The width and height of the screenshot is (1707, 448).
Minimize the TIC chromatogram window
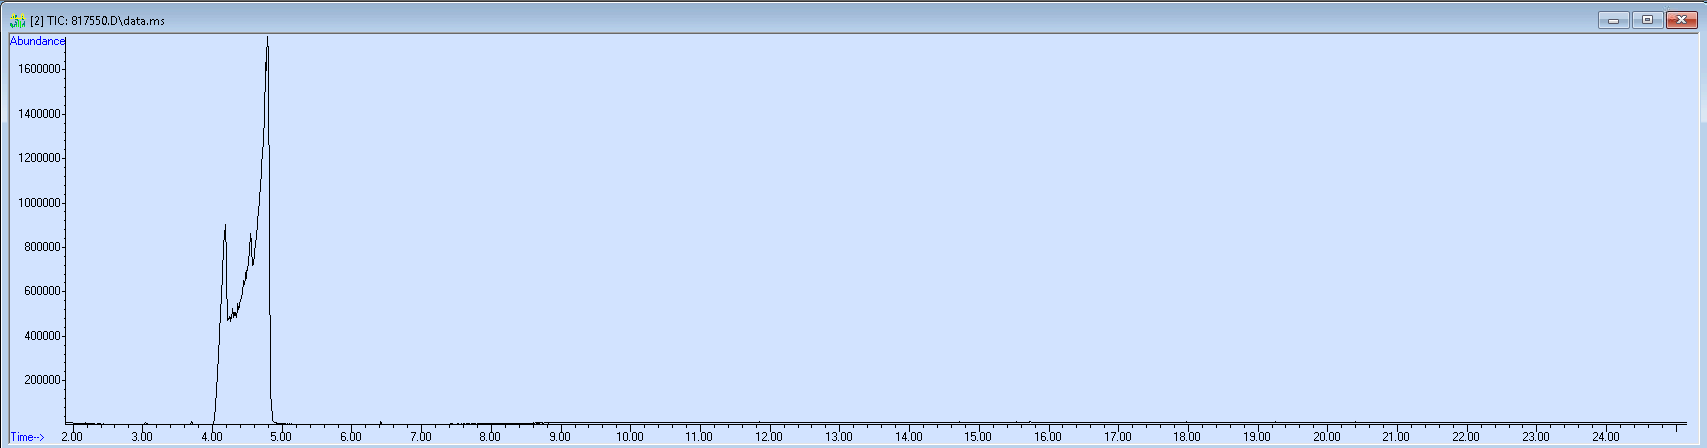pyautogui.click(x=1613, y=20)
